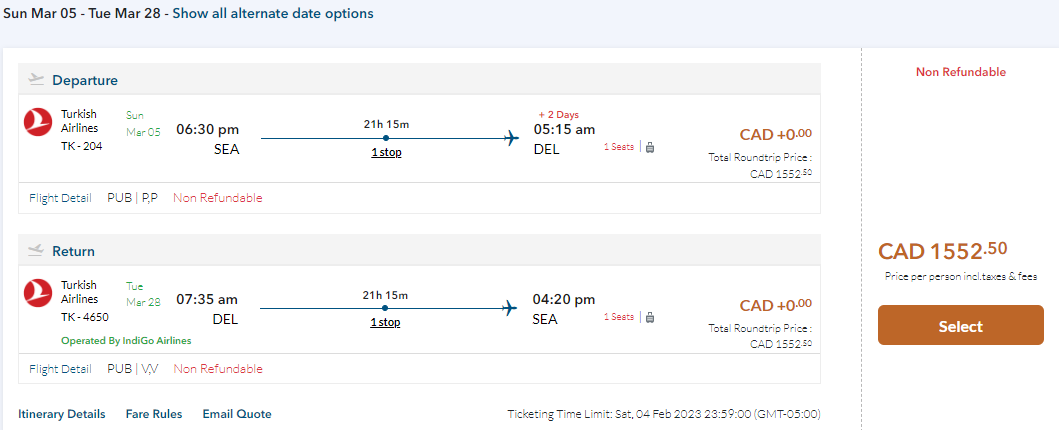This screenshot has width=1059, height=430.
Task: Open the Itinerary Details tab
Action: 61,414
